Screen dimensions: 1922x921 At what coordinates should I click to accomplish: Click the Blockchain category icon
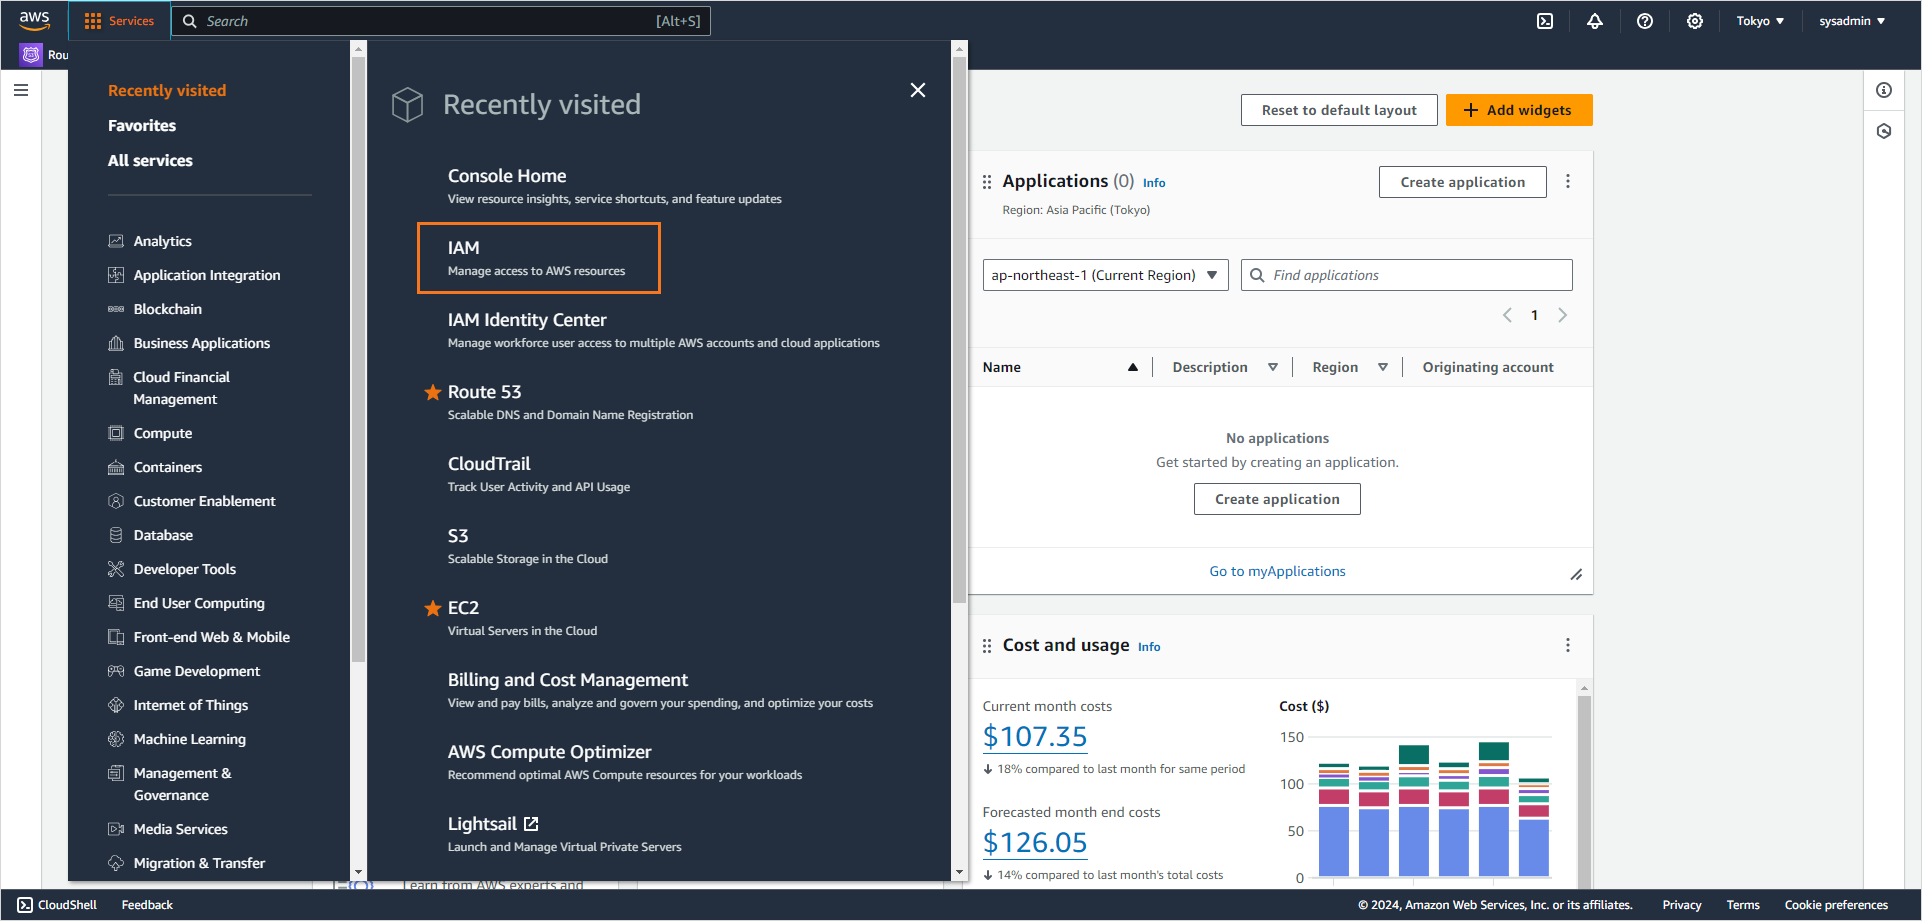(x=116, y=309)
